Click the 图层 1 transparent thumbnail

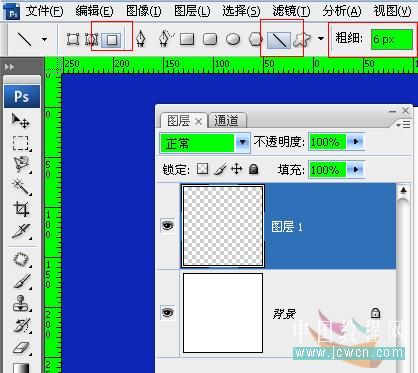tap(223, 226)
